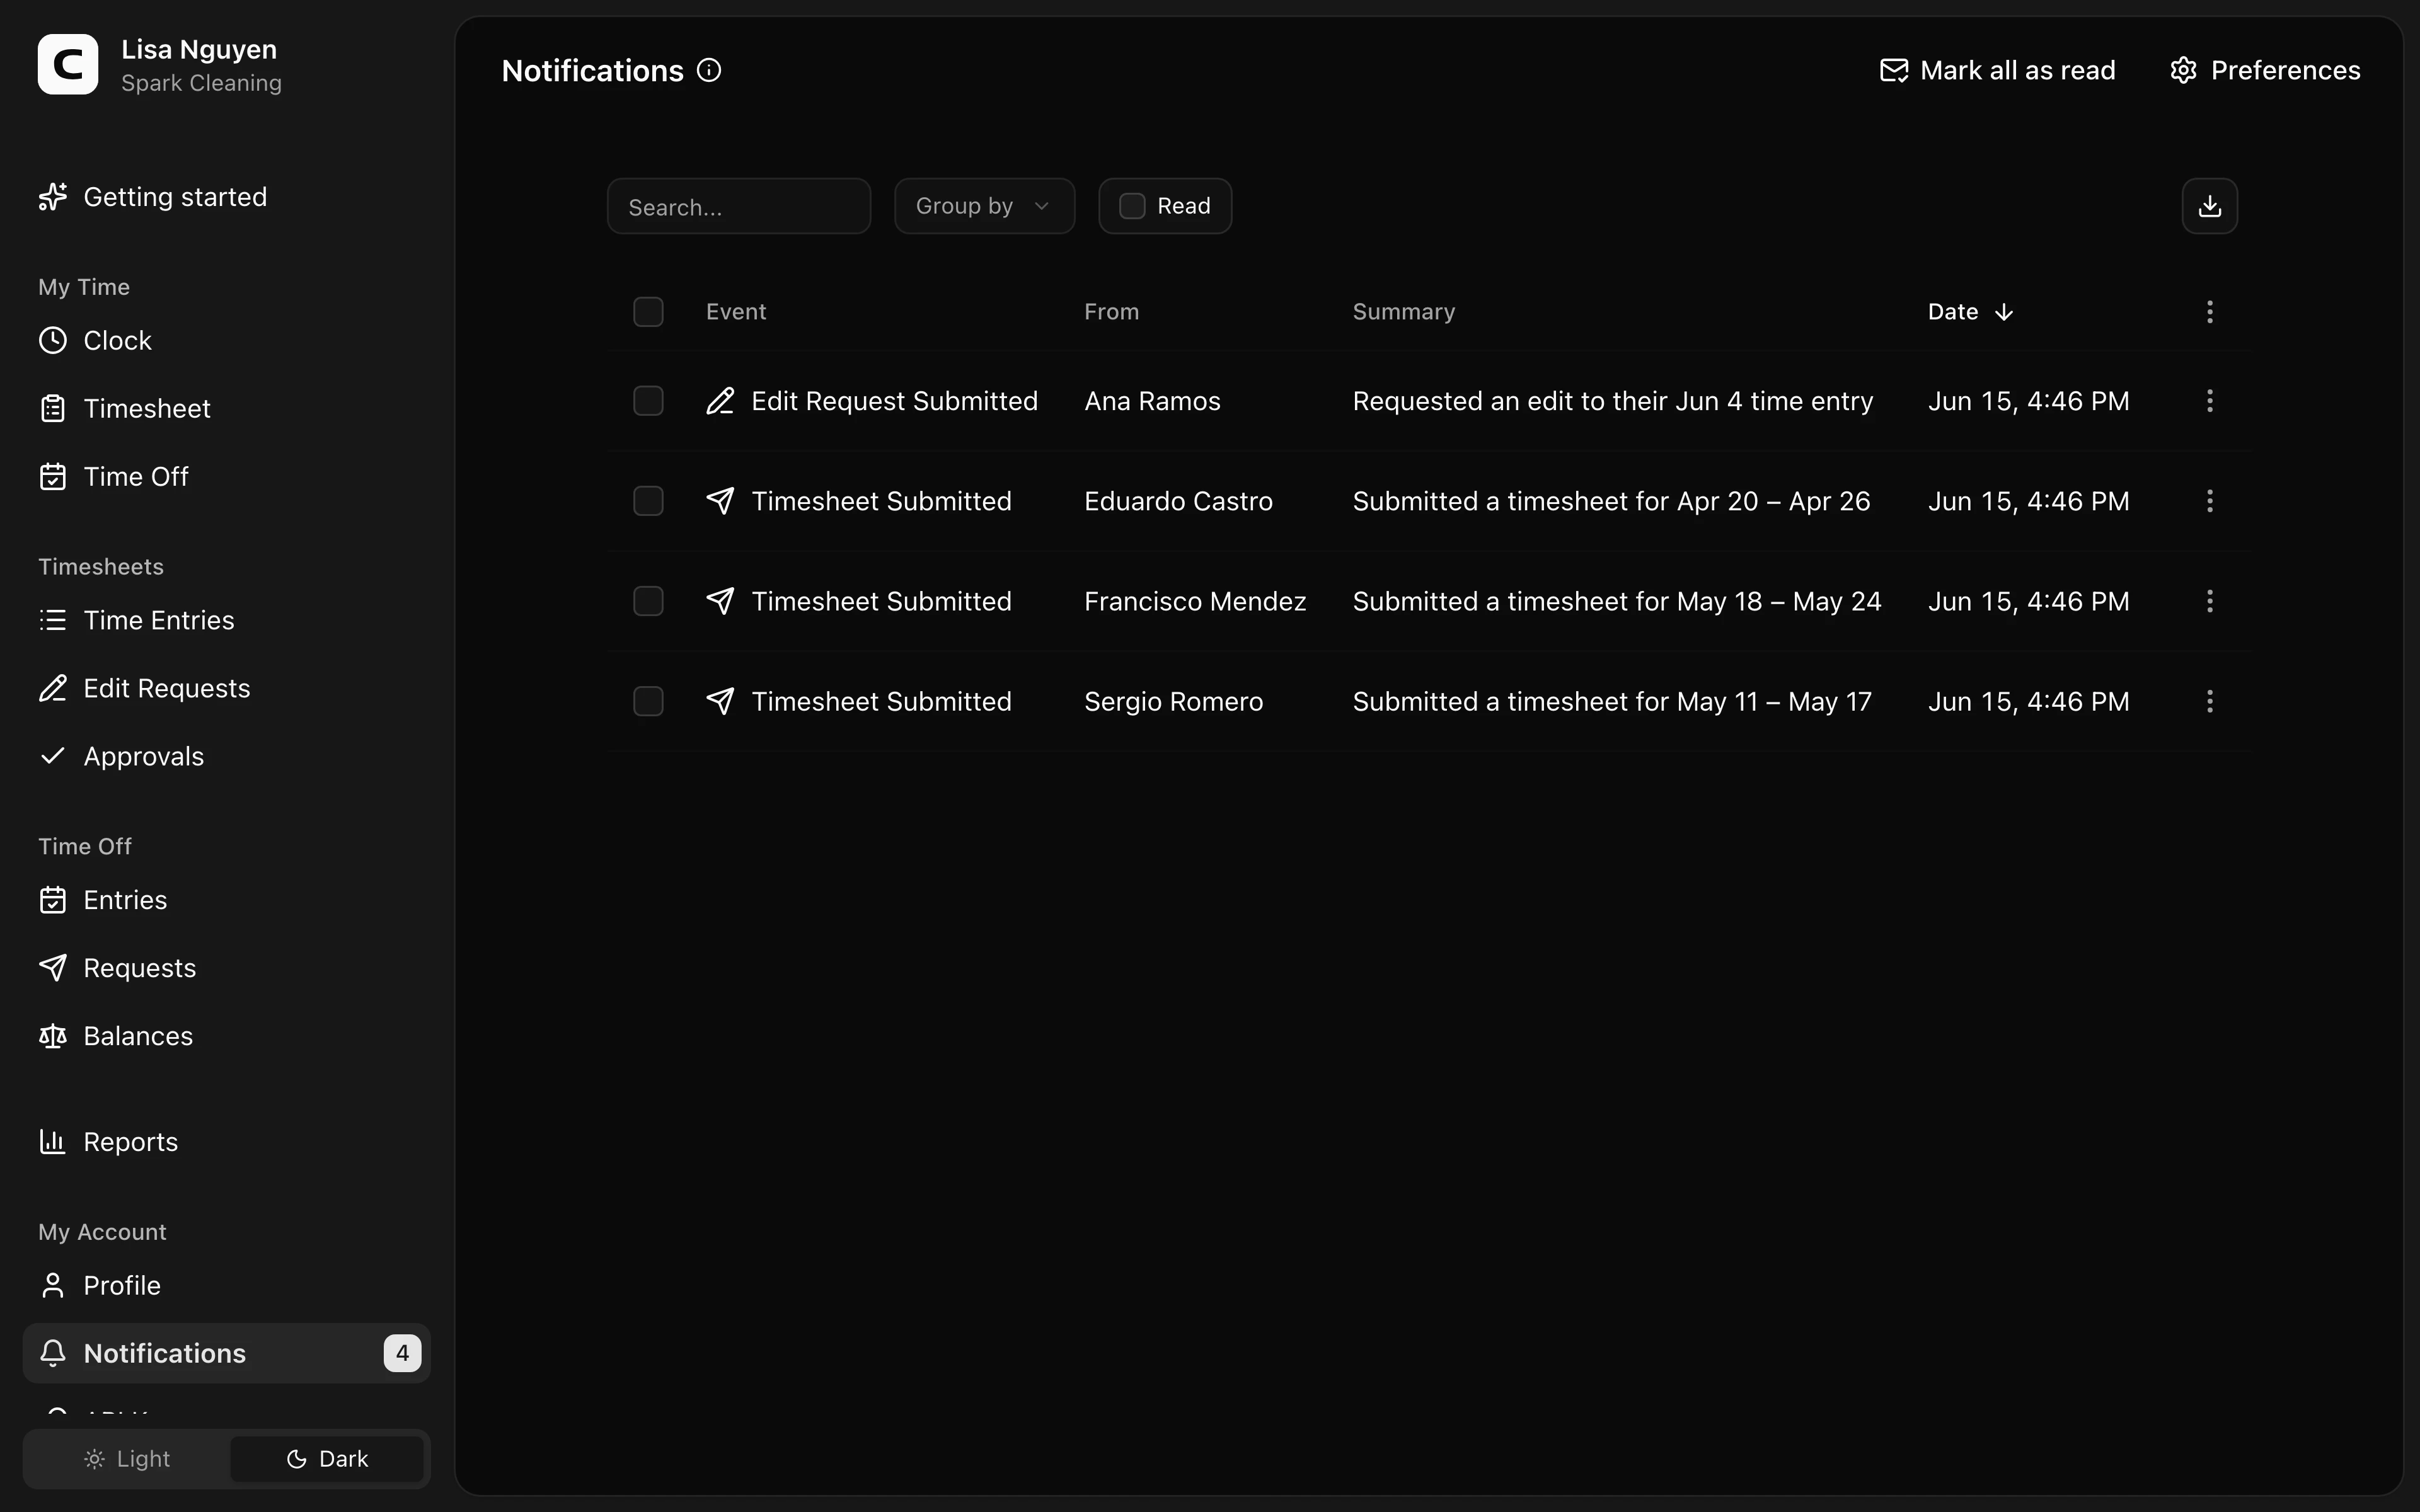Check the Francisco Mendez notification row
This screenshot has width=2420, height=1512.
point(648,601)
